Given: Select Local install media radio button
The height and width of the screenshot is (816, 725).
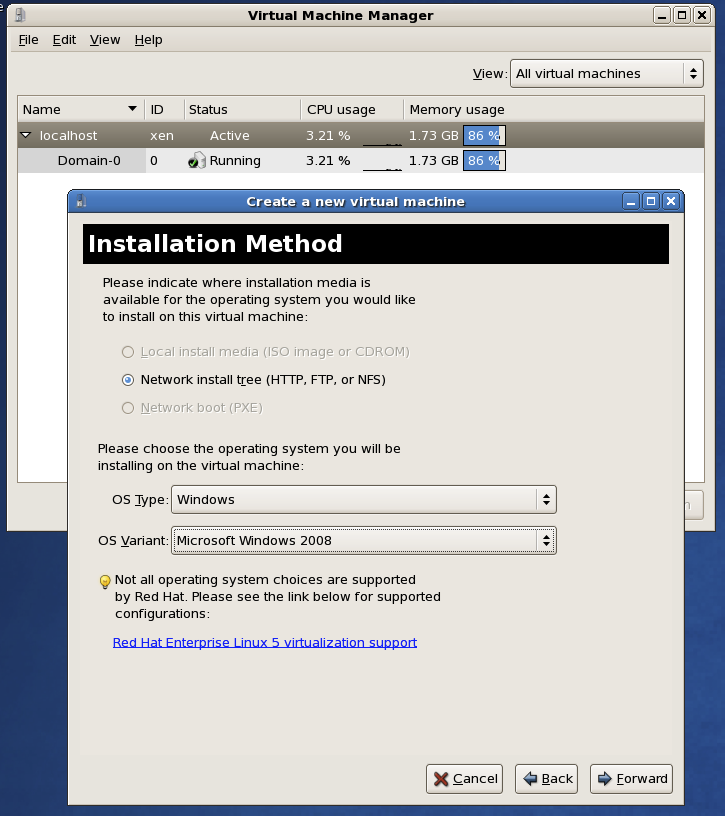Looking at the screenshot, I should coord(127,352).
